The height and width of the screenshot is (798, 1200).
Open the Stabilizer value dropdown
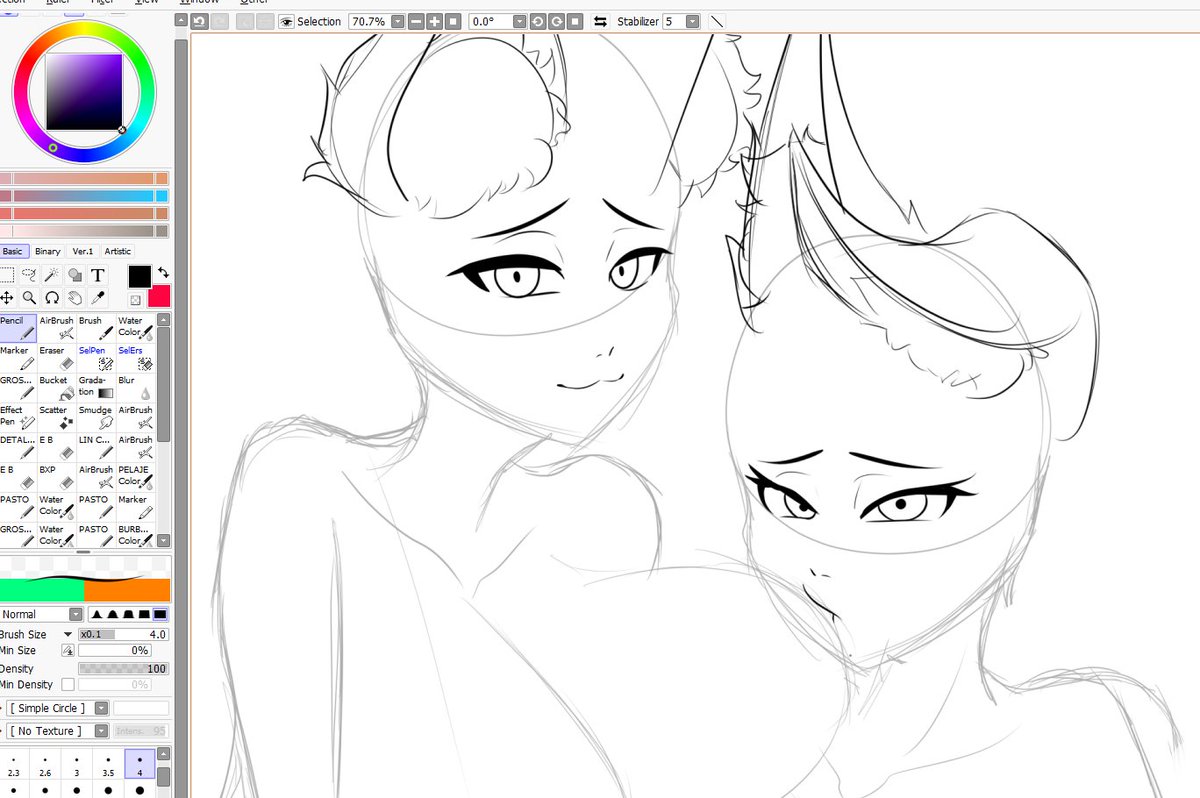click(693, 21)
